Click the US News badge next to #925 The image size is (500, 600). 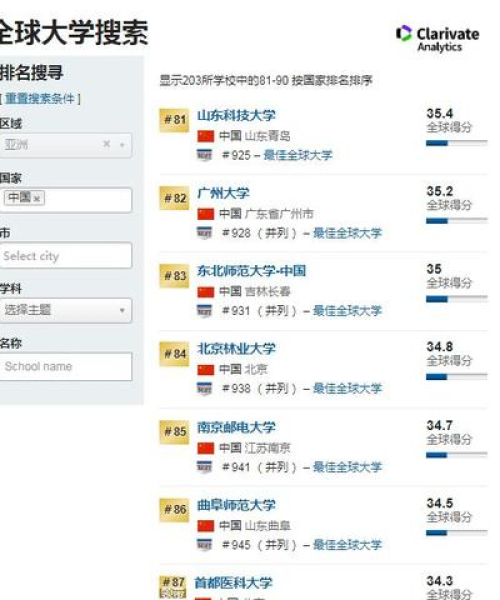point(204,155)
